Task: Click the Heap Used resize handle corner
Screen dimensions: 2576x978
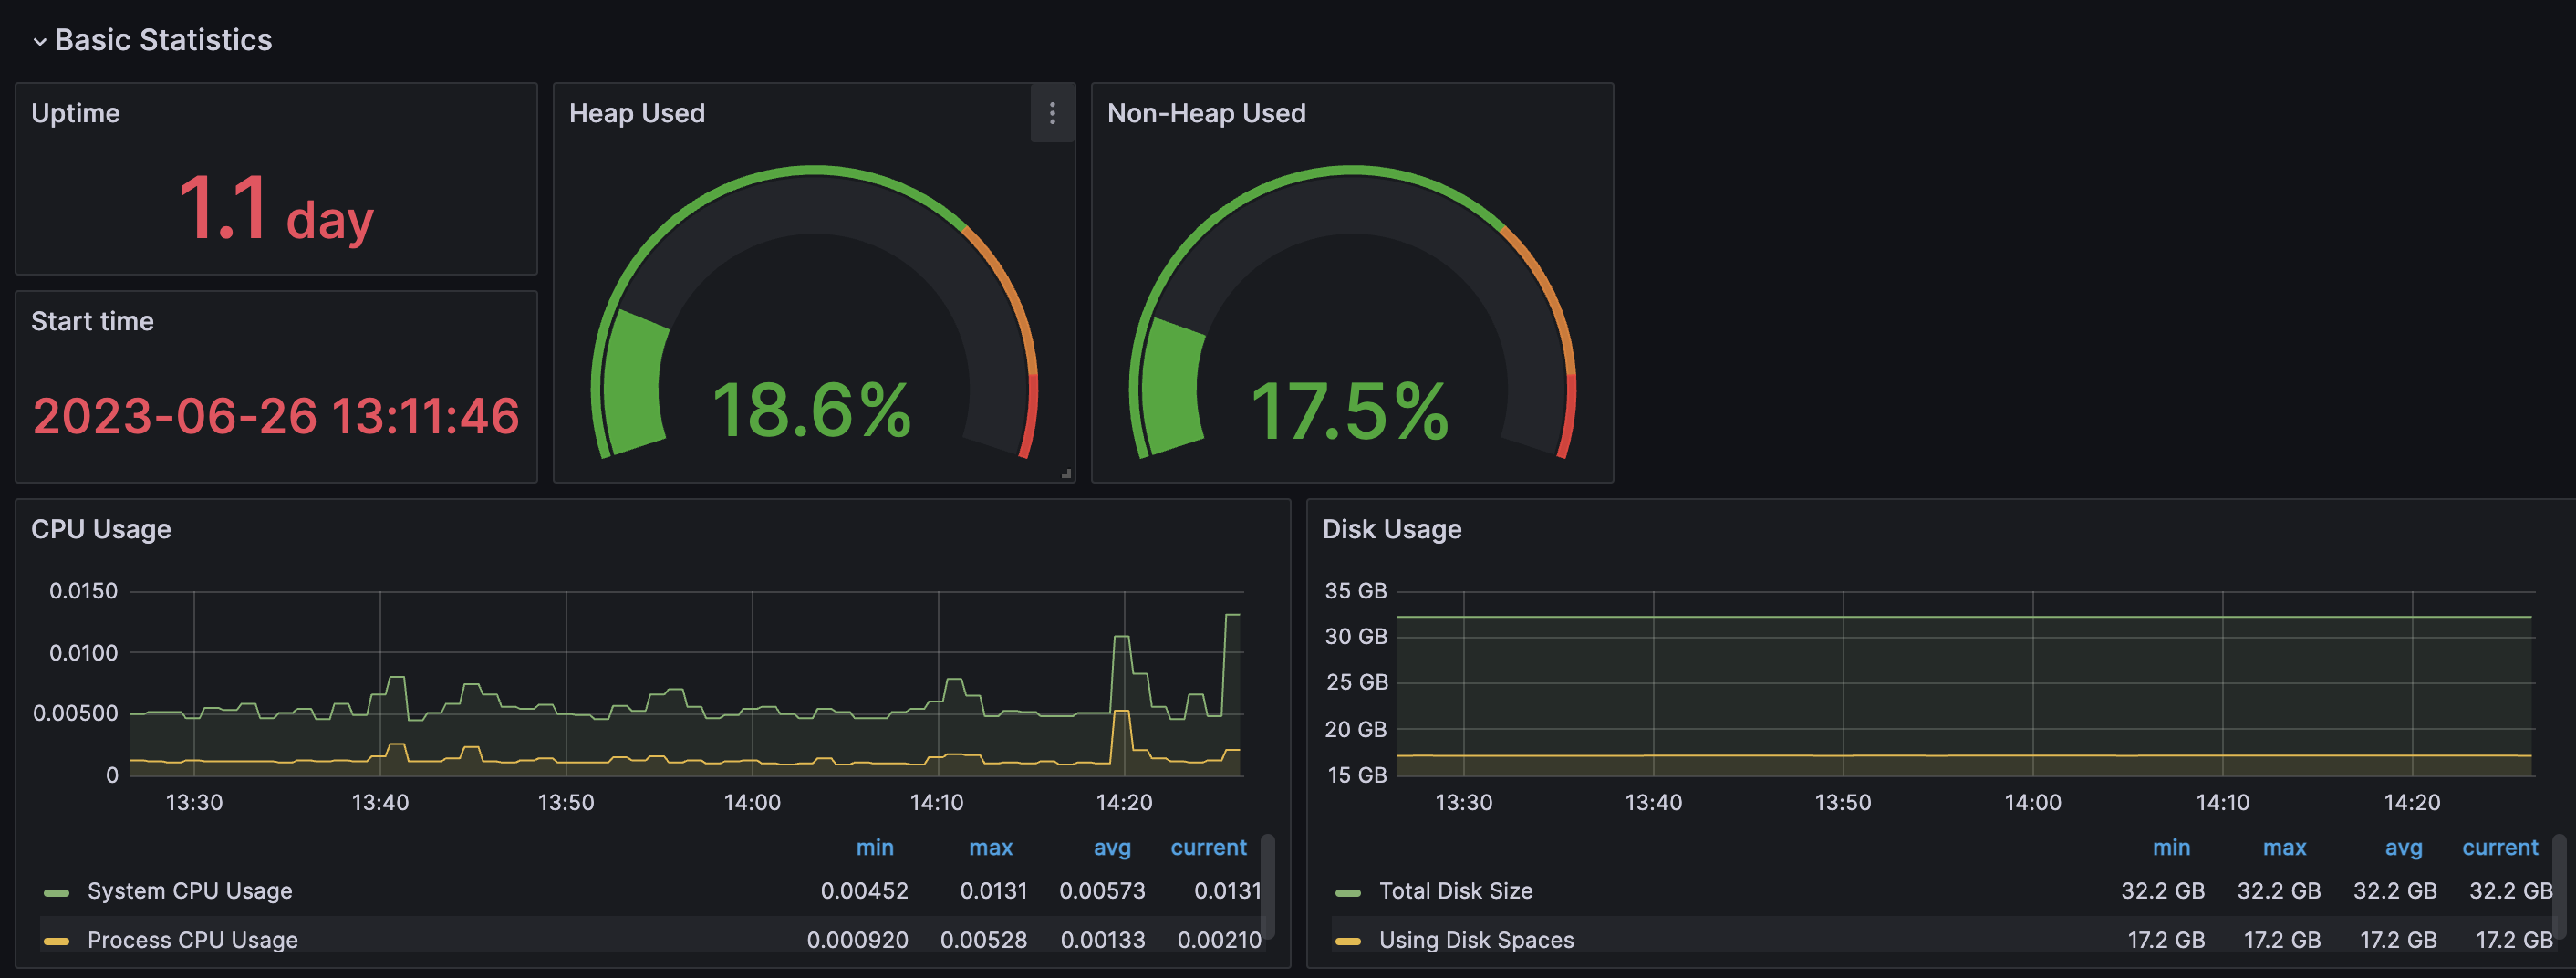Action: pos(1067,474)
